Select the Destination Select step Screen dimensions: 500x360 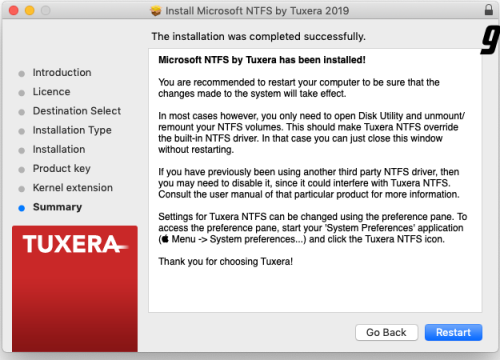(77, 111)
